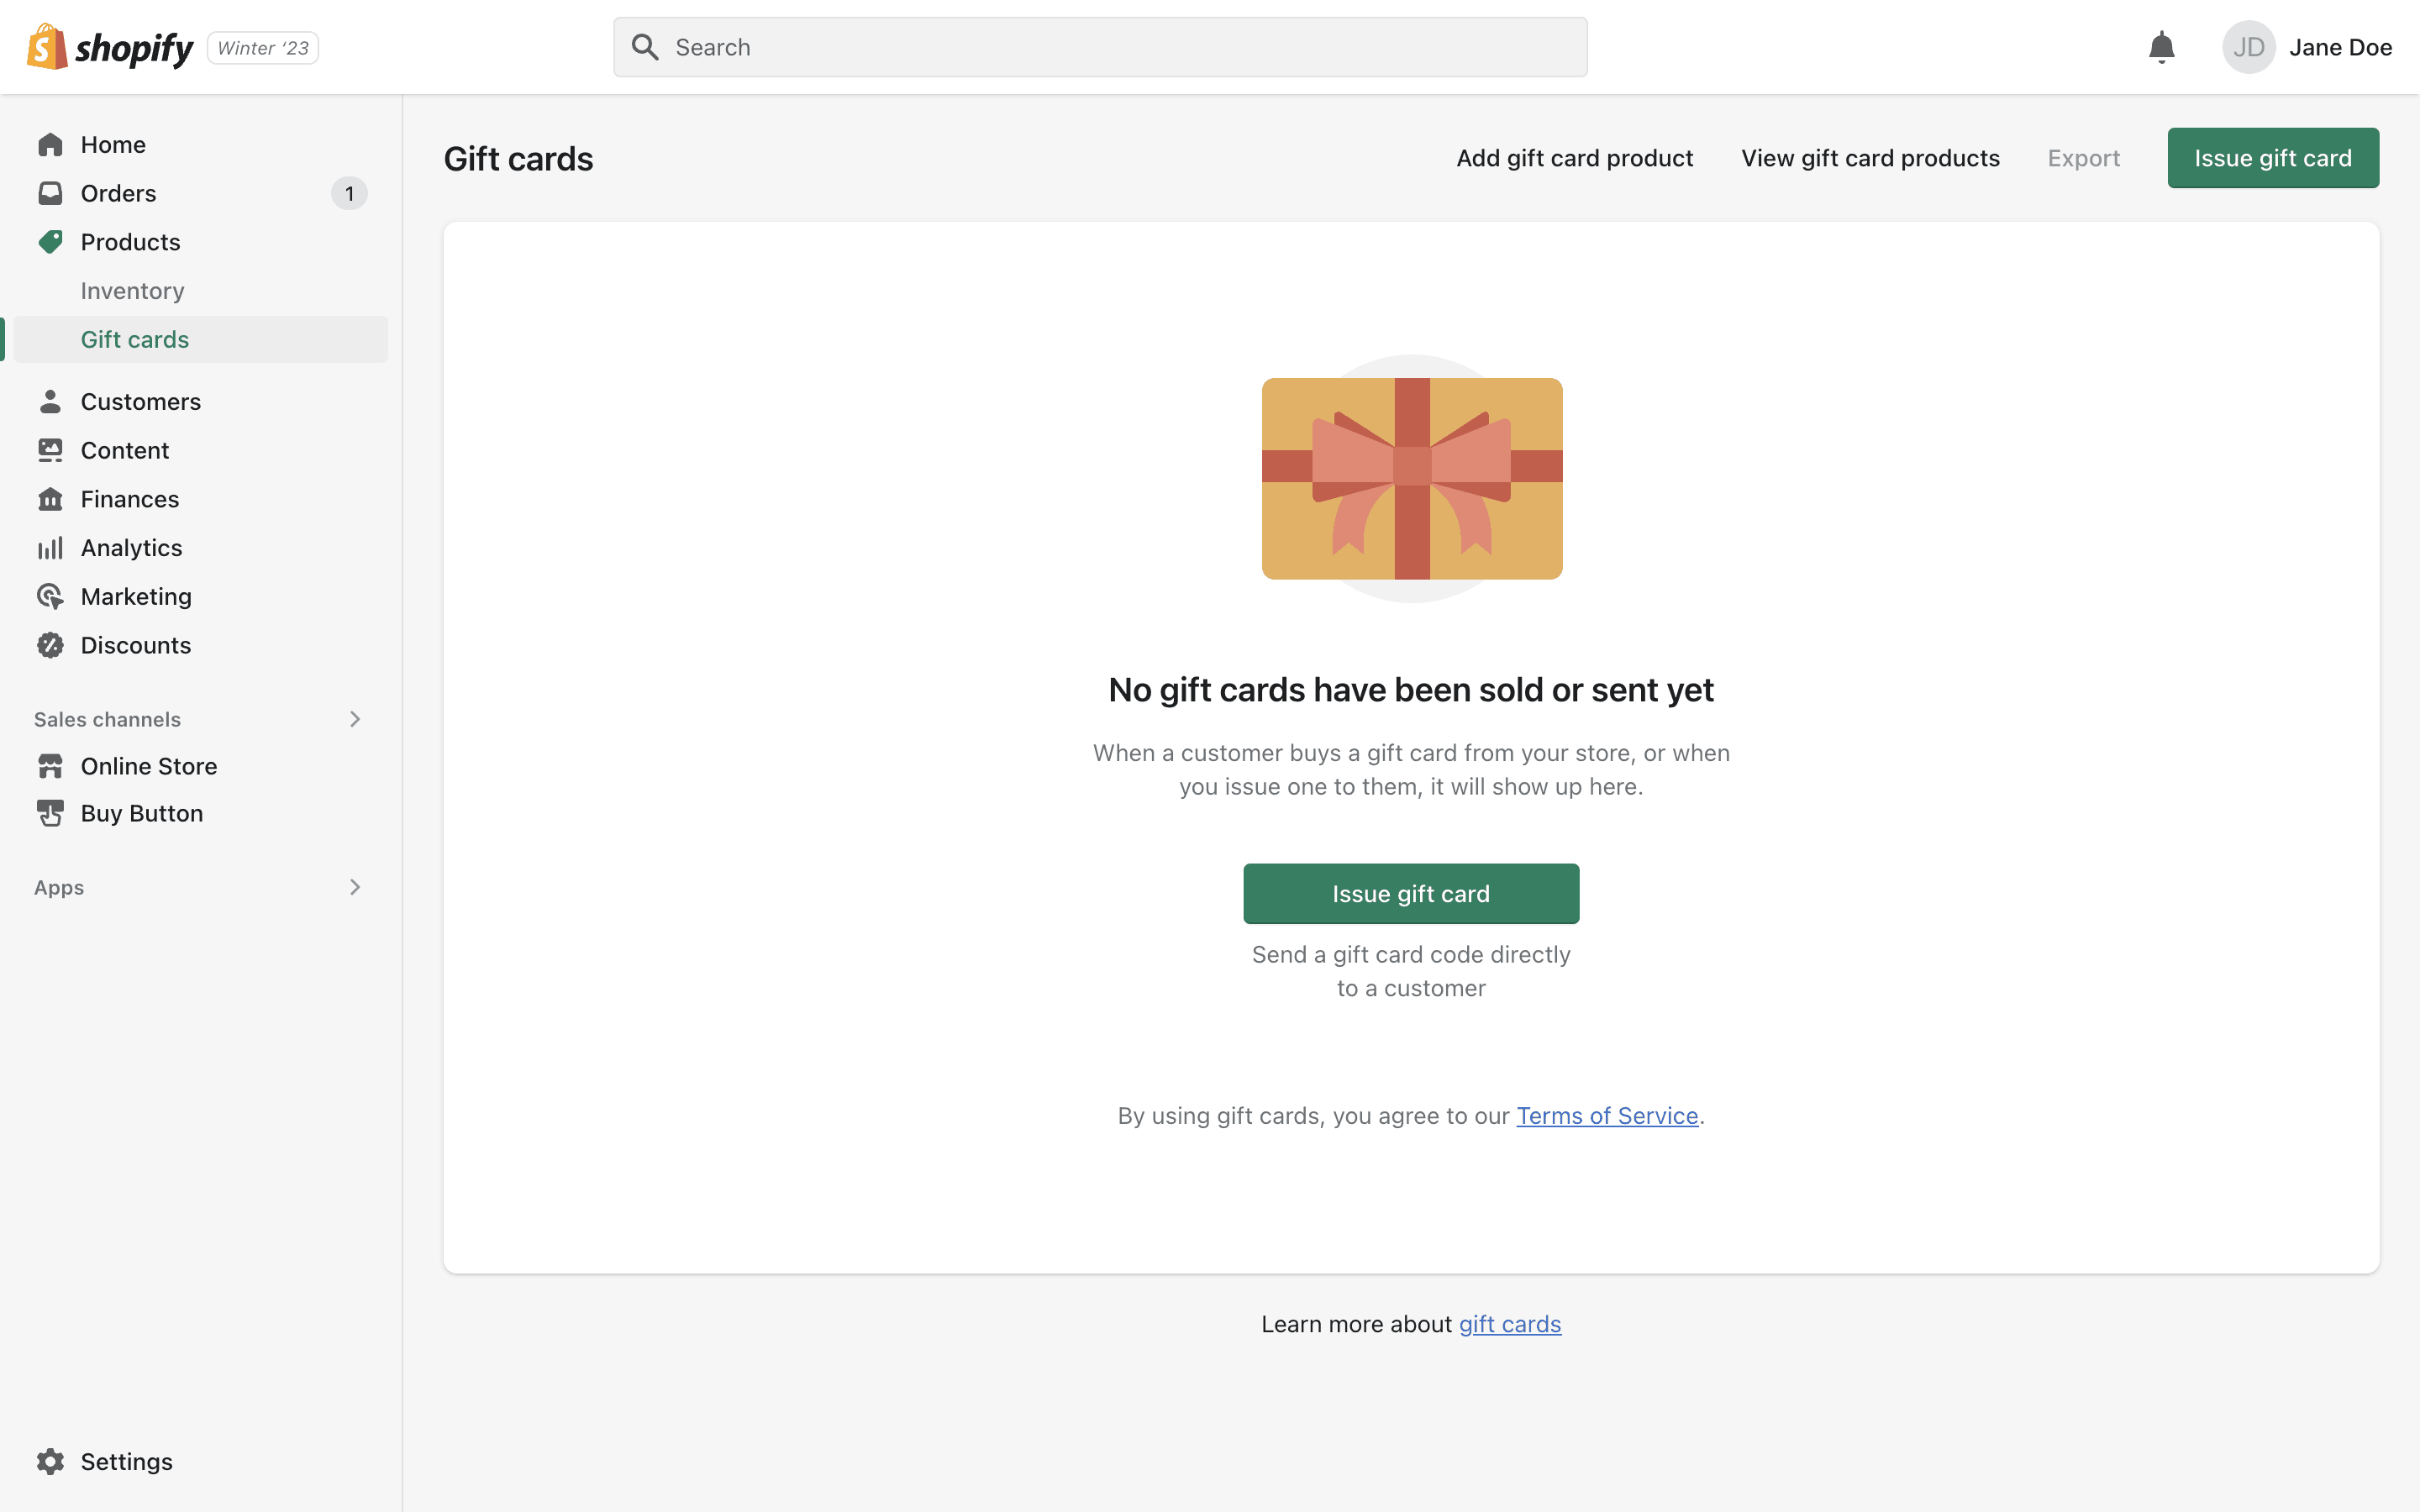The height and width of the screenshot is (1512, 2420).
Task: Click the Marketing target icon
Action: point(50,597)
